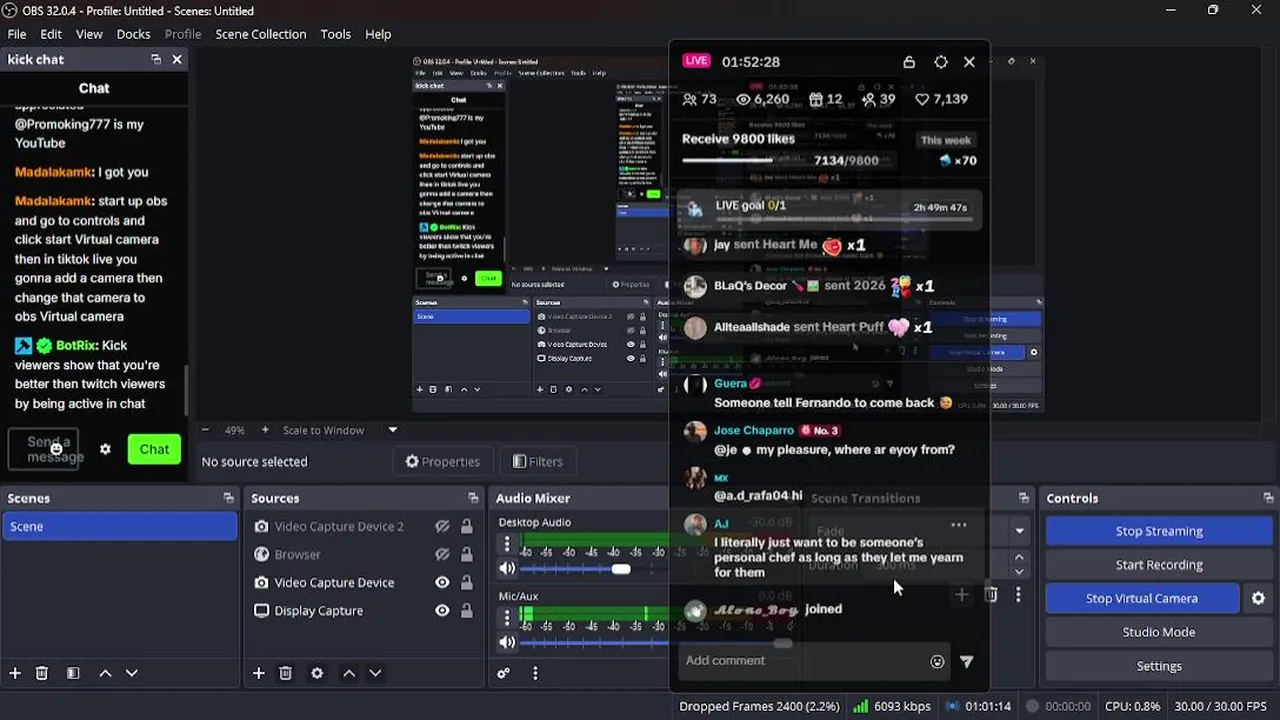The height and width of the screenshot is (720, 1280).
Task: Open source Filters button
Action: tap(537, 461)
